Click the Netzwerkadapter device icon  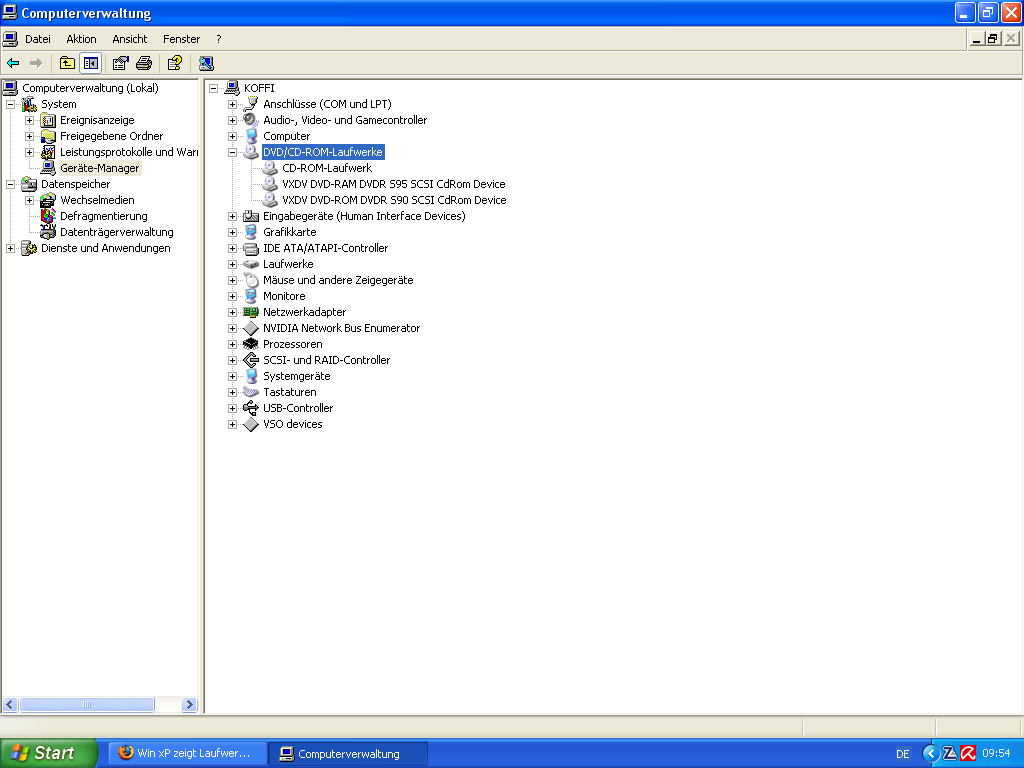click(251, 312)
